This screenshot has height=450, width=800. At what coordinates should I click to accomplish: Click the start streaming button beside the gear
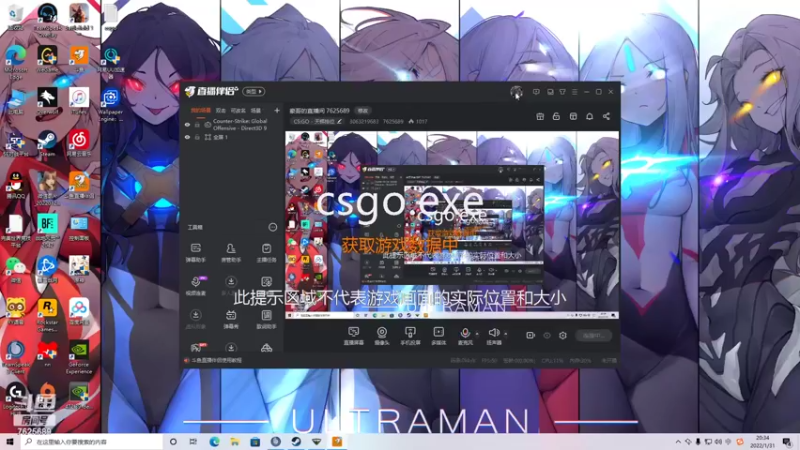click(x=593, y=336)
